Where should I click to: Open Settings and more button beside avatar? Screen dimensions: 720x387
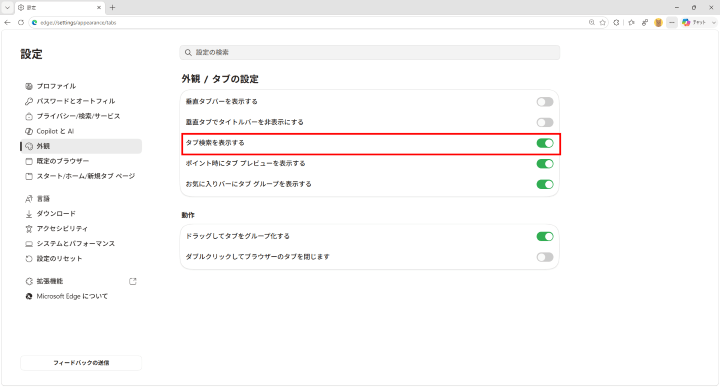pos(672,22)
